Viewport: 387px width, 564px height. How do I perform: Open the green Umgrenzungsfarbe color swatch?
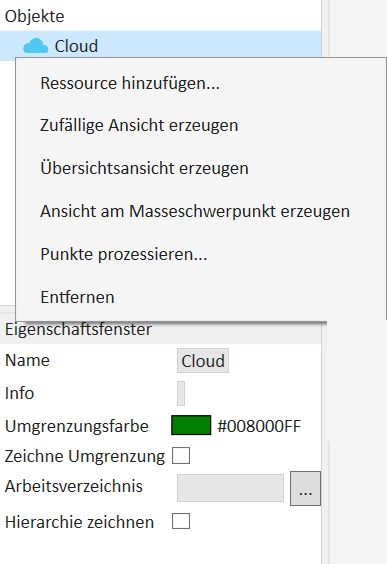[191, 425]
